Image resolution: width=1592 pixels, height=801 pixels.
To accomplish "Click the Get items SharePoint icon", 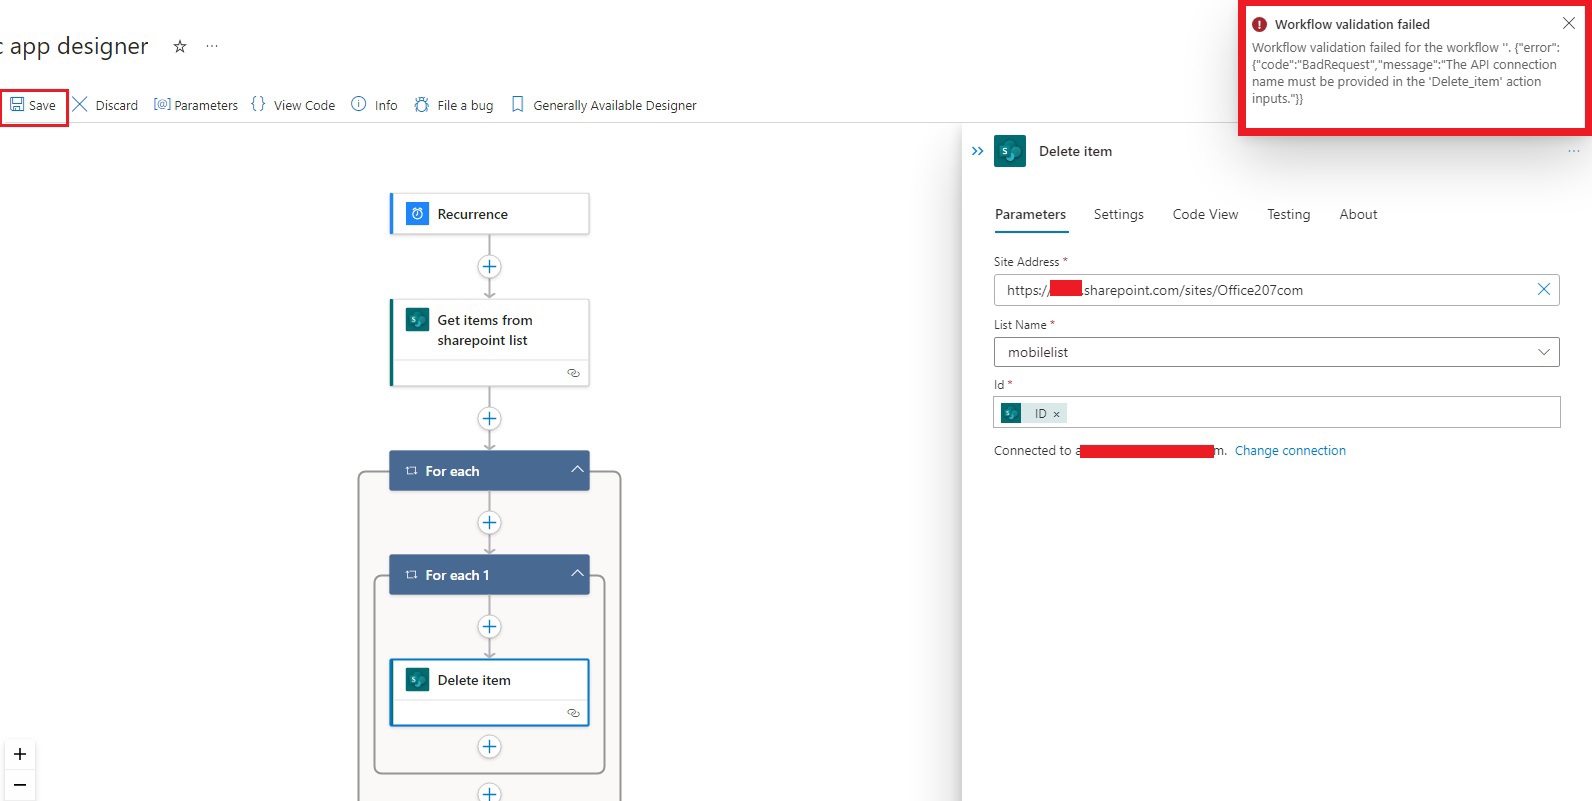I will pyautogui.click(x=417, y=320).
